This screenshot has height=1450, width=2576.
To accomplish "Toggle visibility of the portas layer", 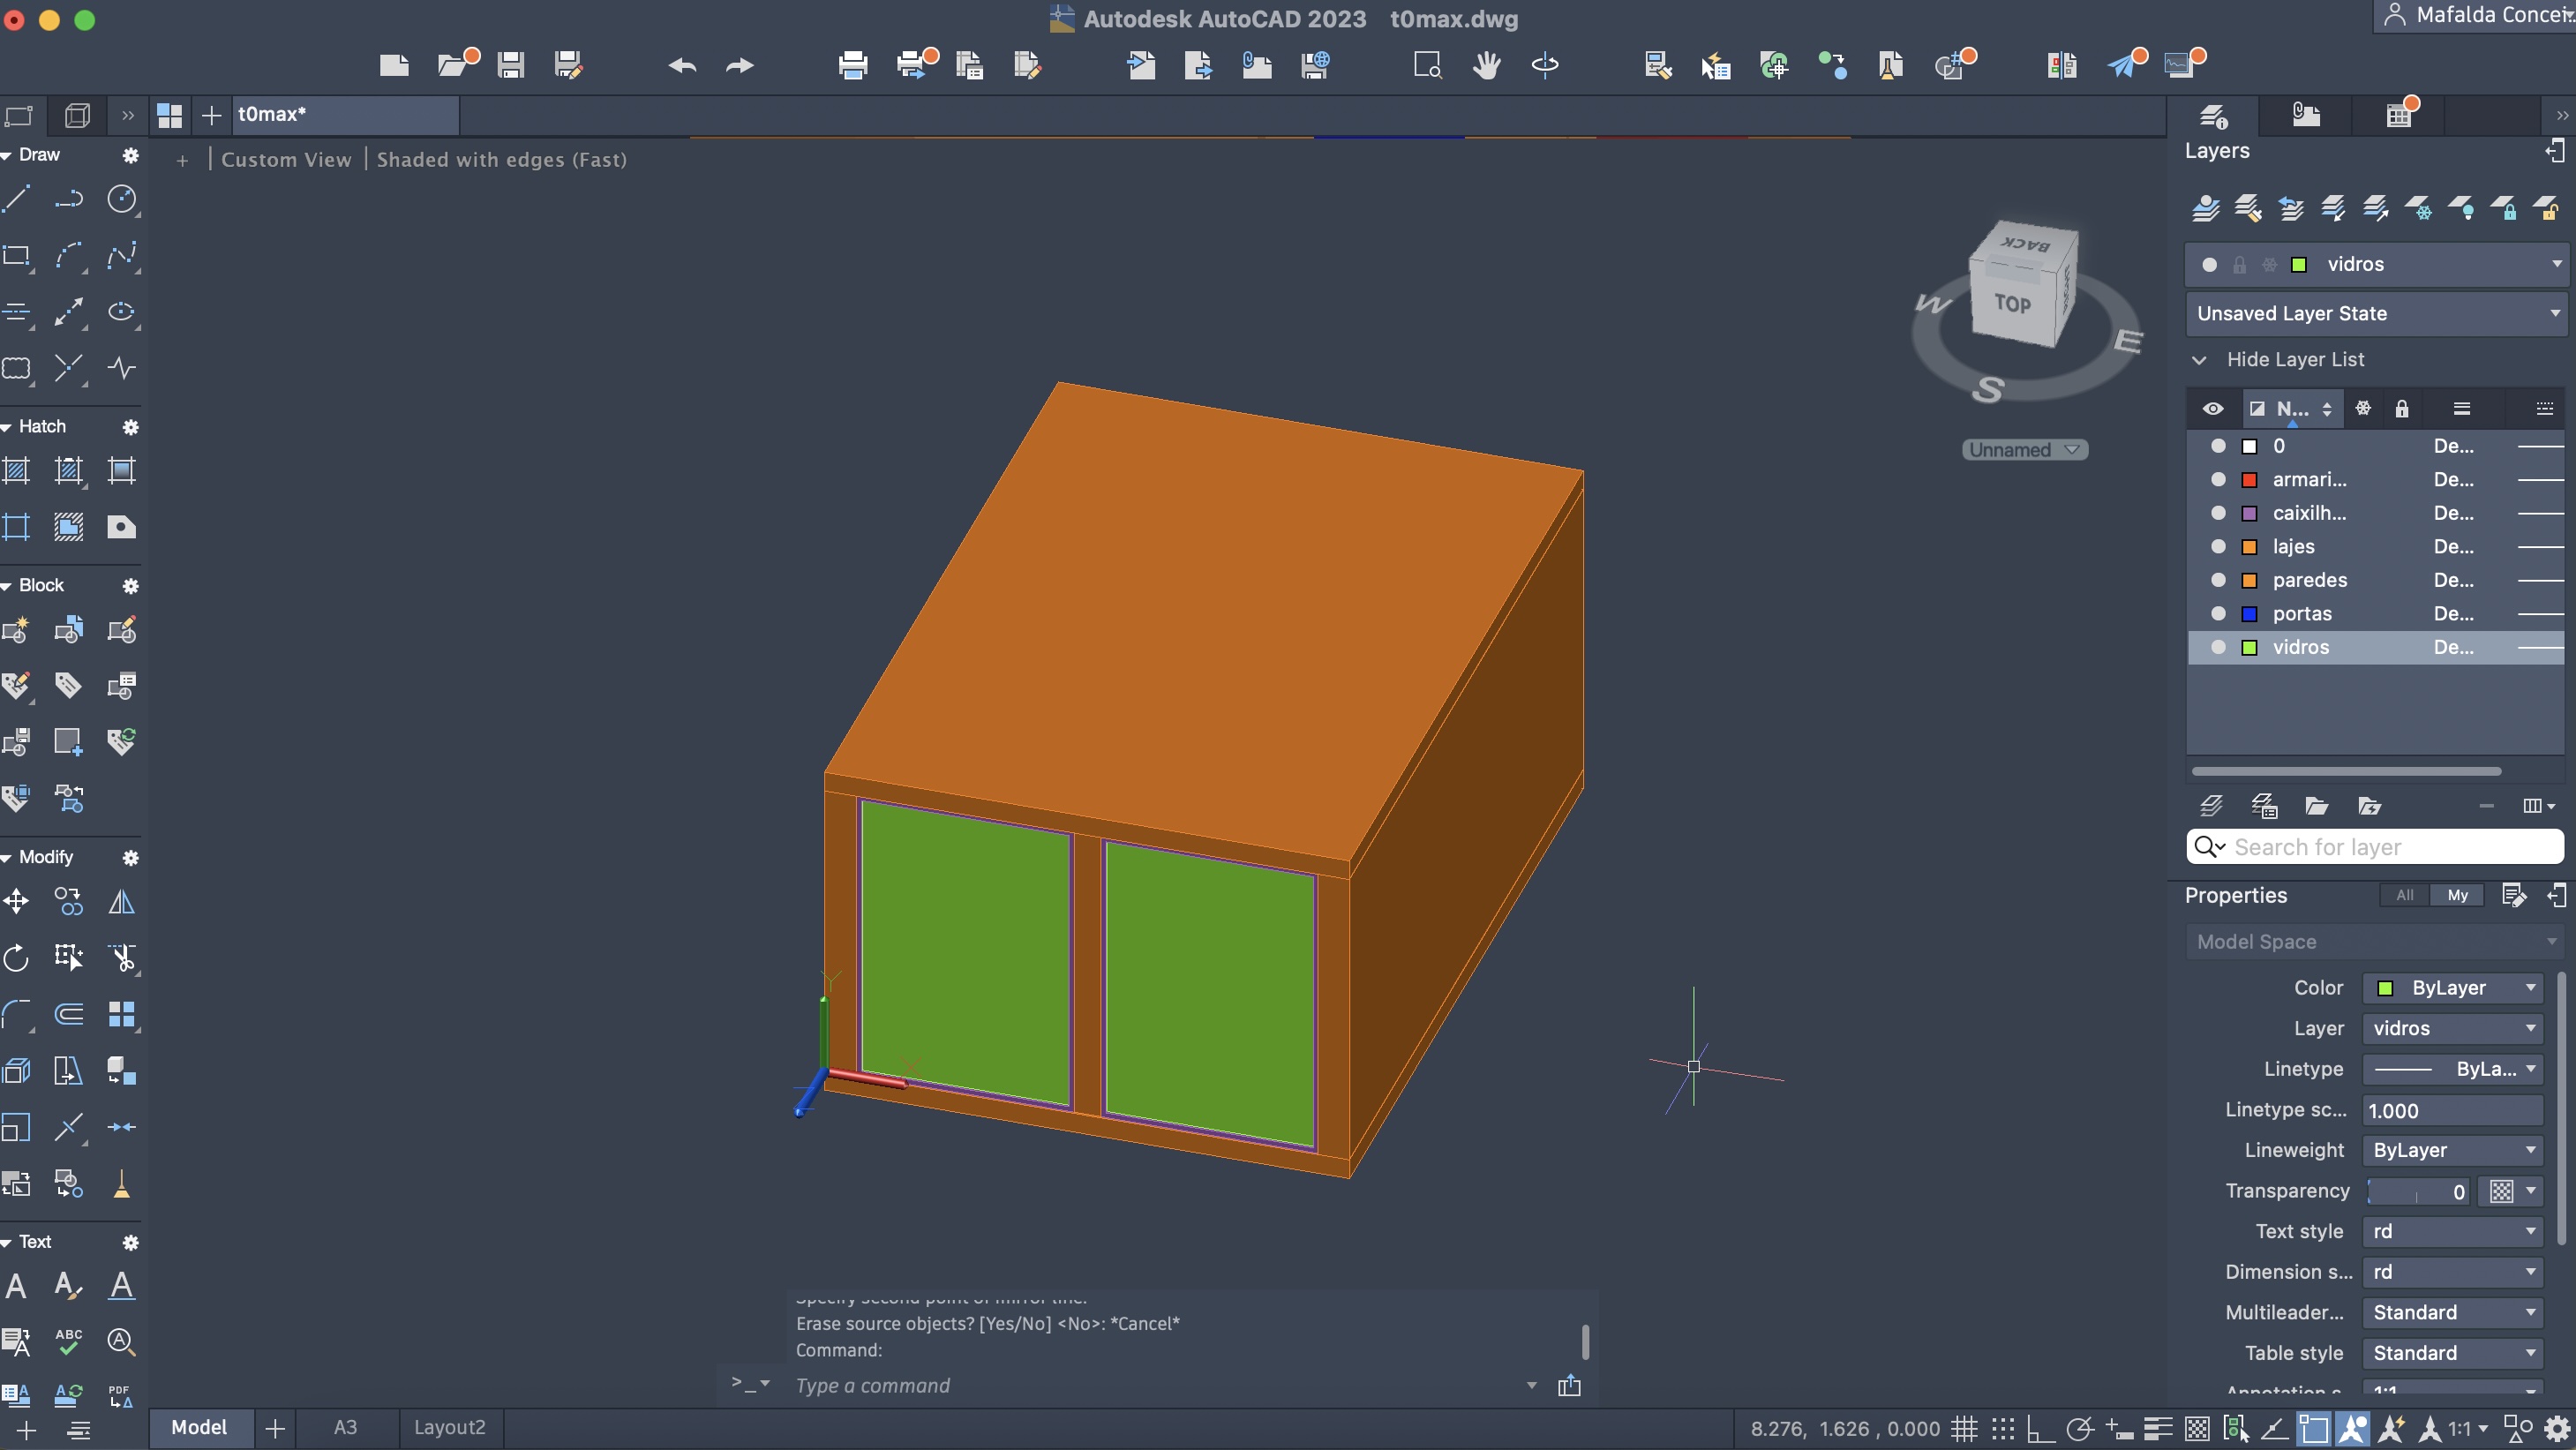I will (x=2217, y=614).
